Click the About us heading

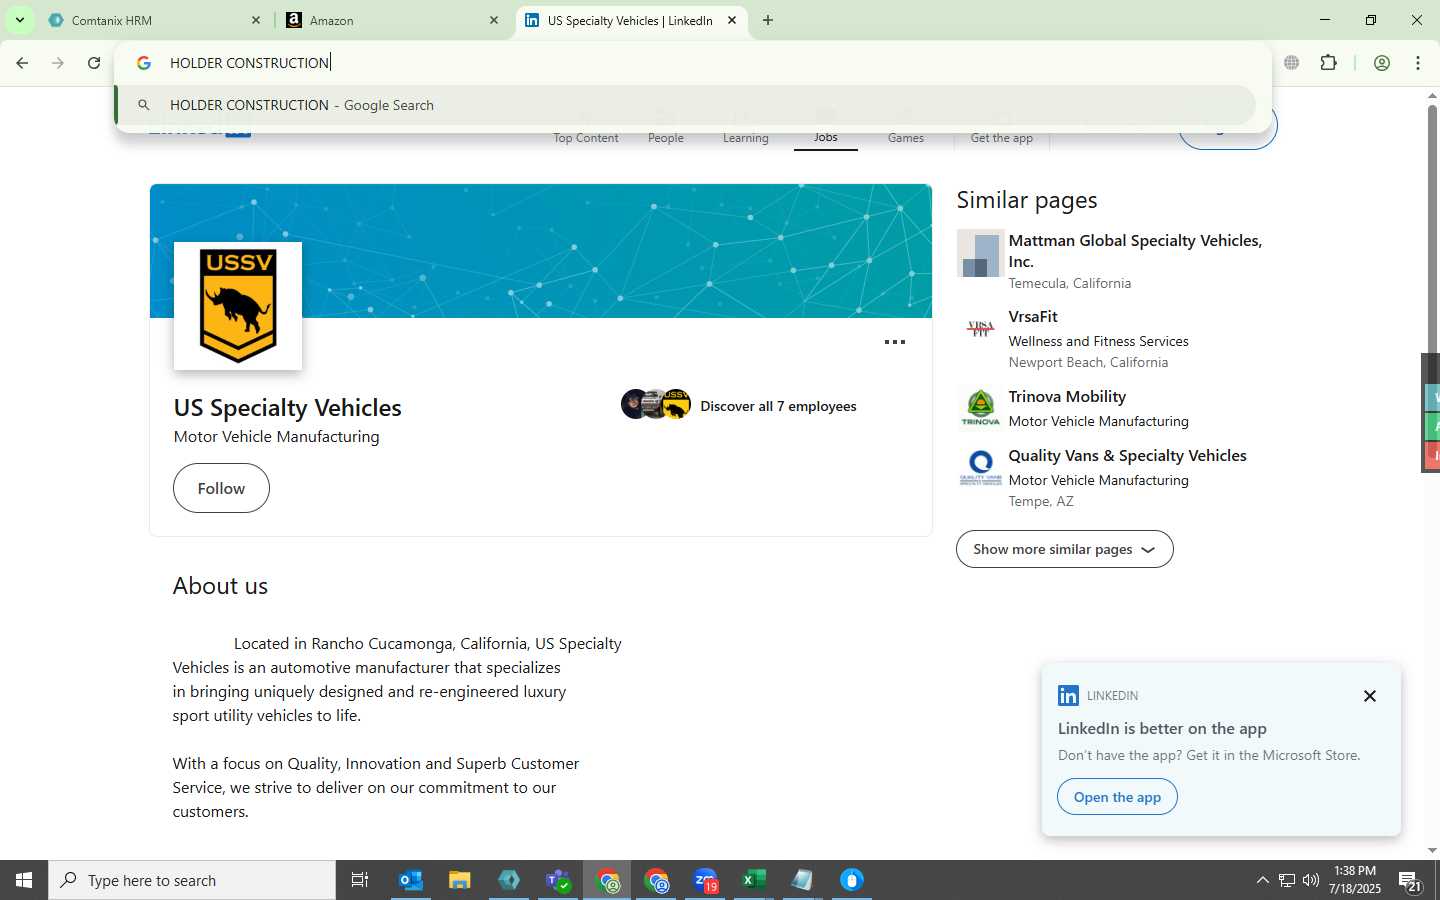(220, 586)
